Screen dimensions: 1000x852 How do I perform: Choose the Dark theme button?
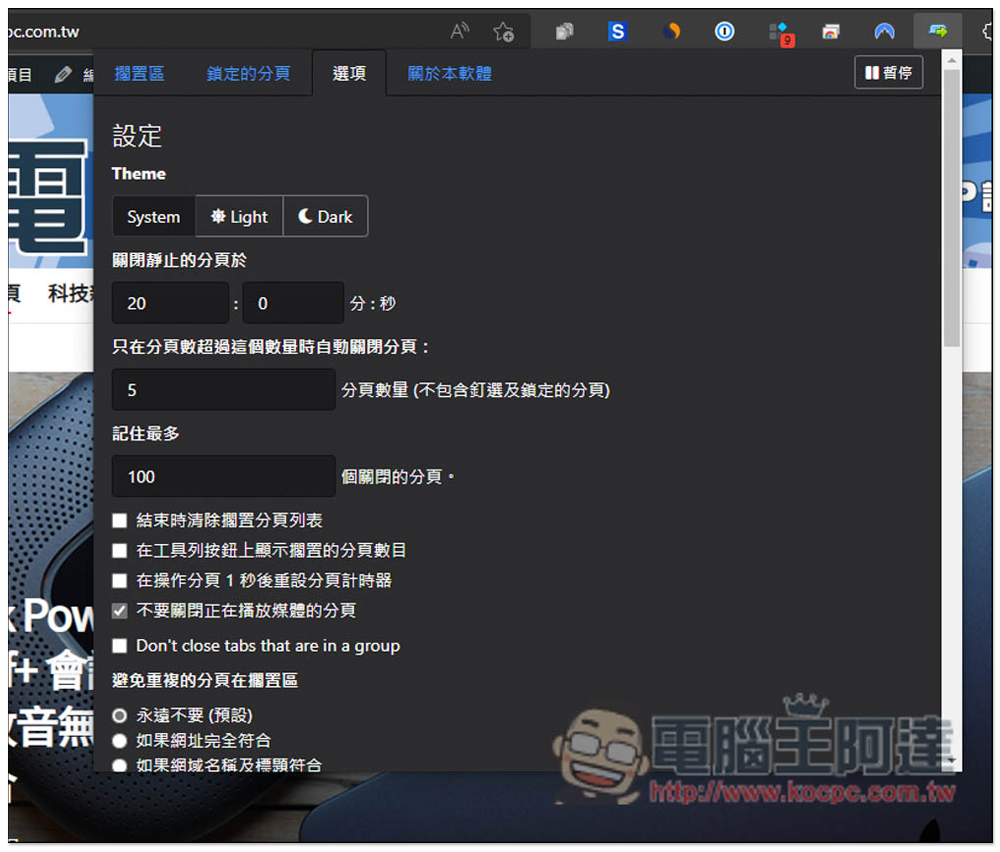click(325, 217)
